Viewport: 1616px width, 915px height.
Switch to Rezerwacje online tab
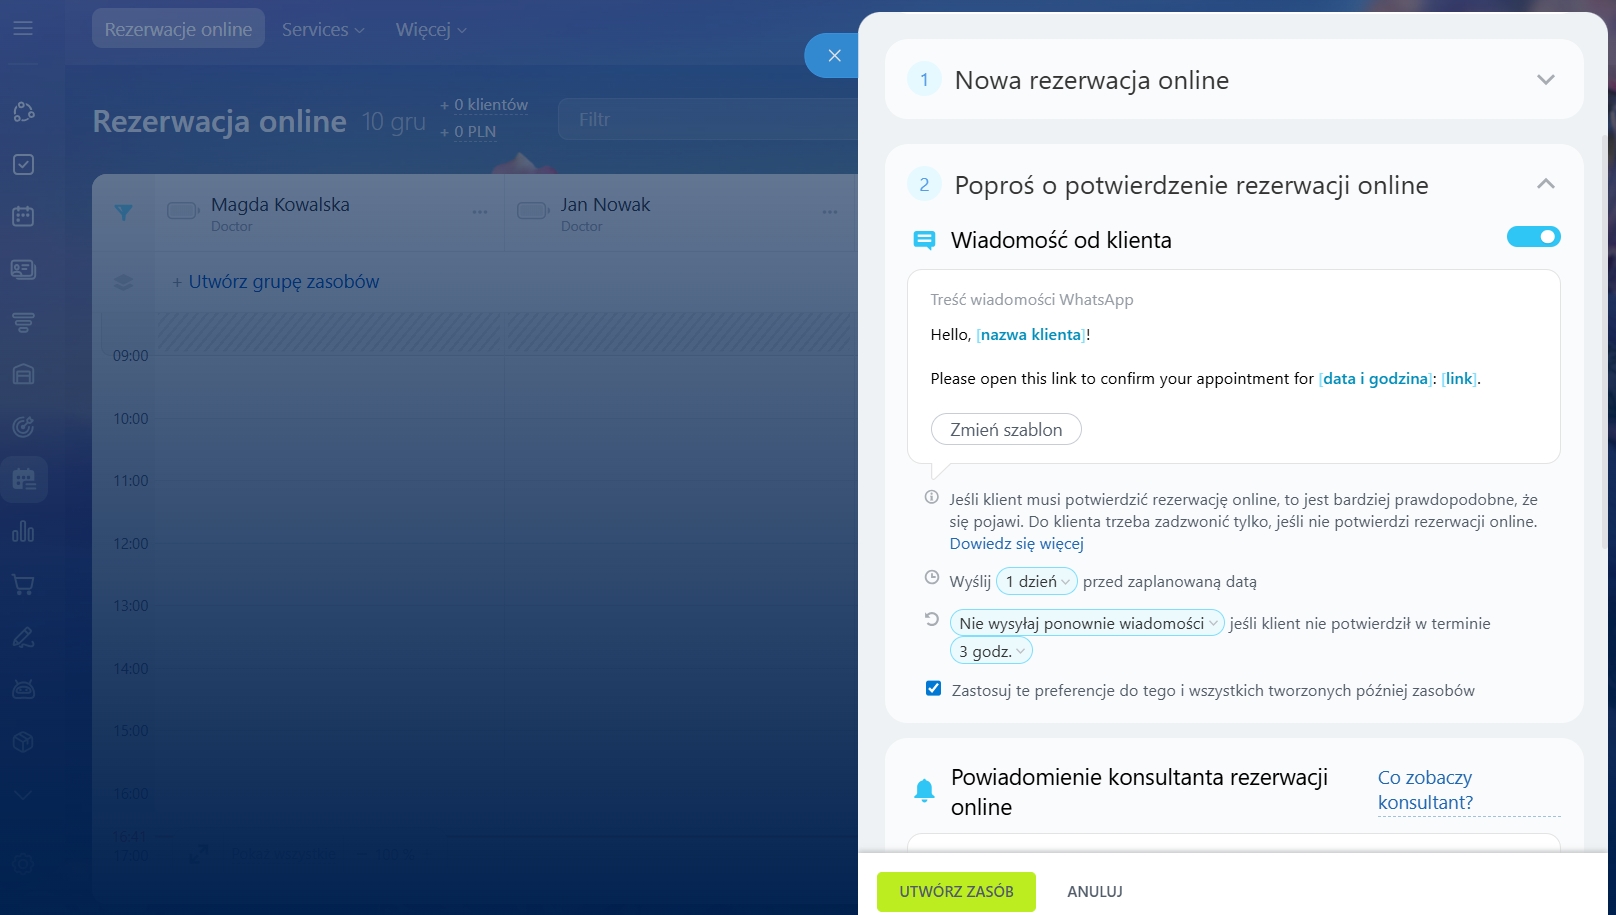[178, 29]
